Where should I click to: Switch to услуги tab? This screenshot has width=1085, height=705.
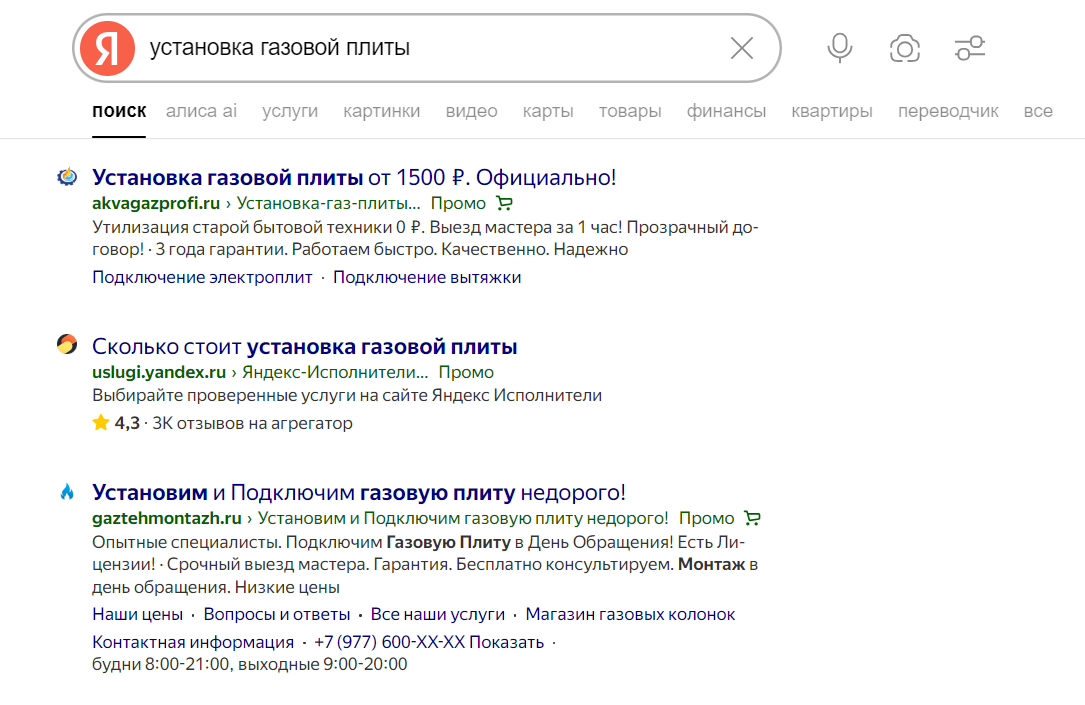tap(290, 111)
